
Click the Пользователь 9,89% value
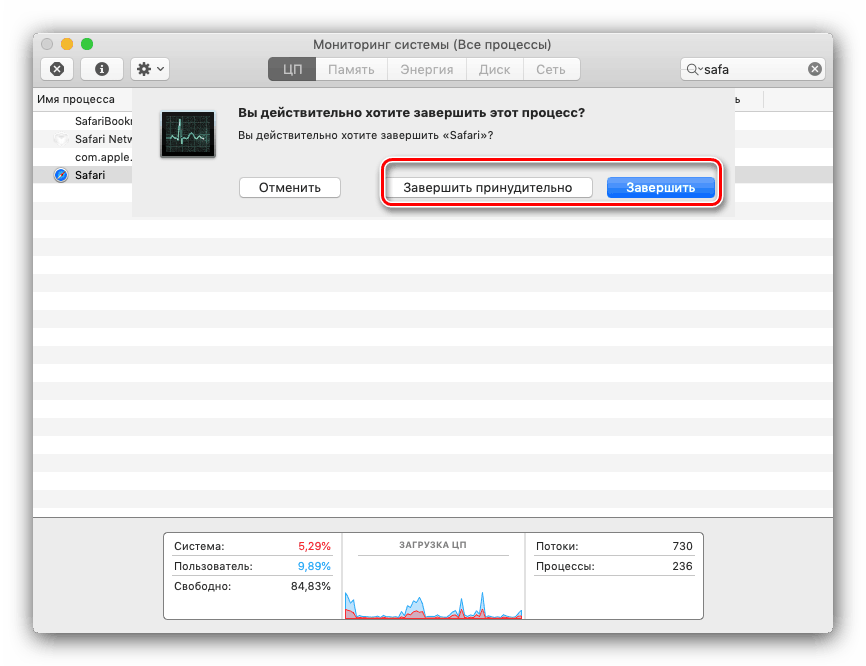click(x=314, y=566)
